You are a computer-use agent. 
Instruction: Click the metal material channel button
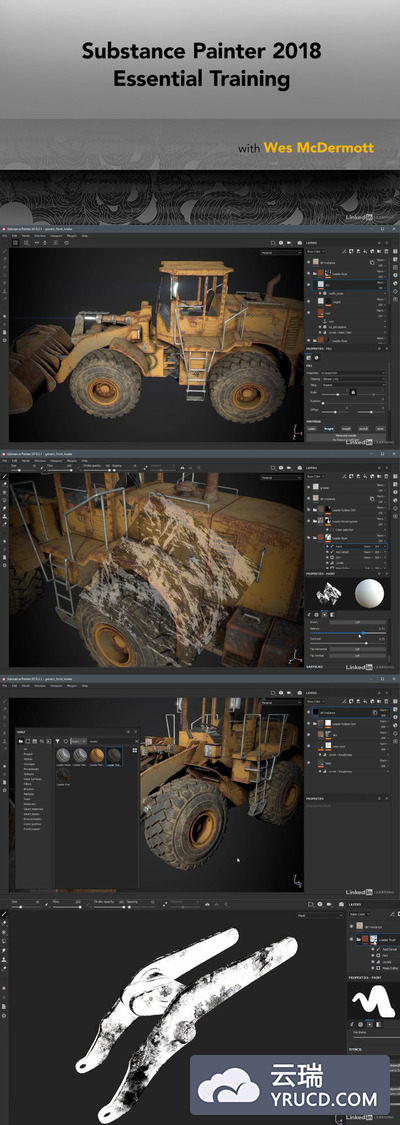[363, 428]
